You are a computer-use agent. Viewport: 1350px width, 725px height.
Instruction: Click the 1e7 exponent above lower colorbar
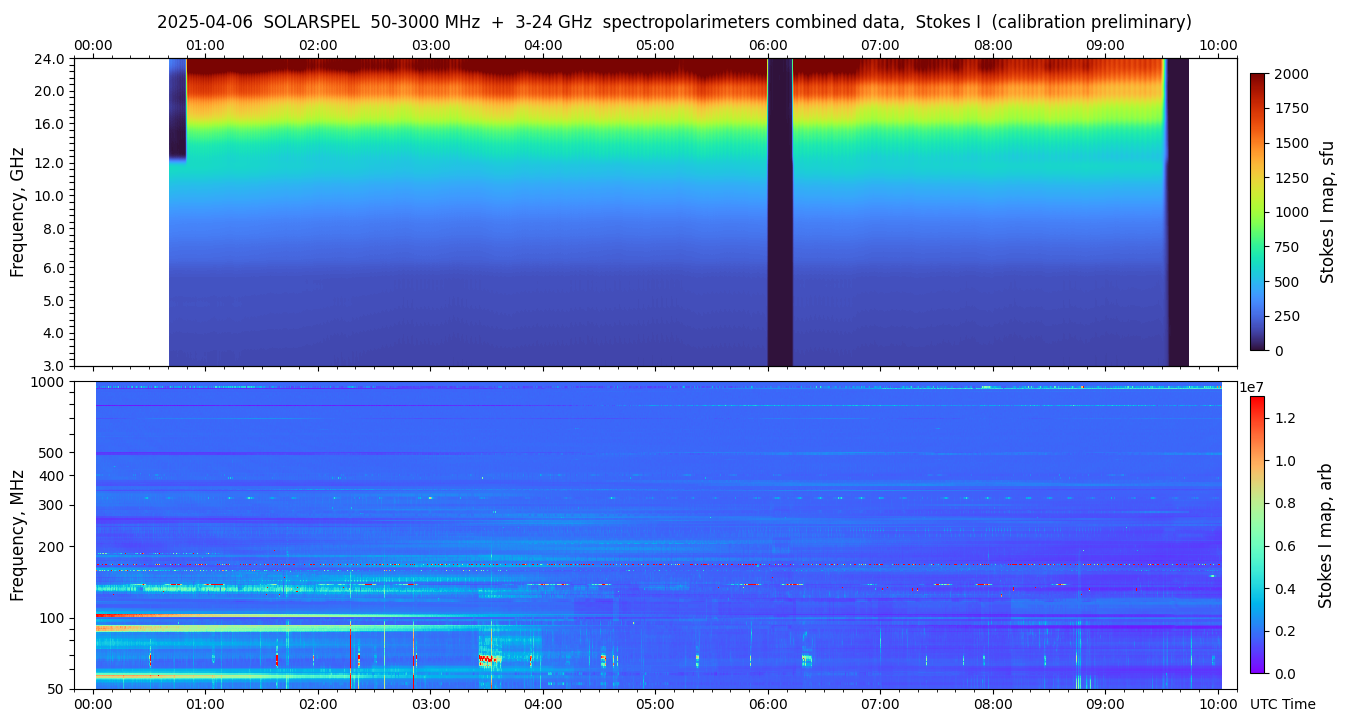coord(1254,387)
